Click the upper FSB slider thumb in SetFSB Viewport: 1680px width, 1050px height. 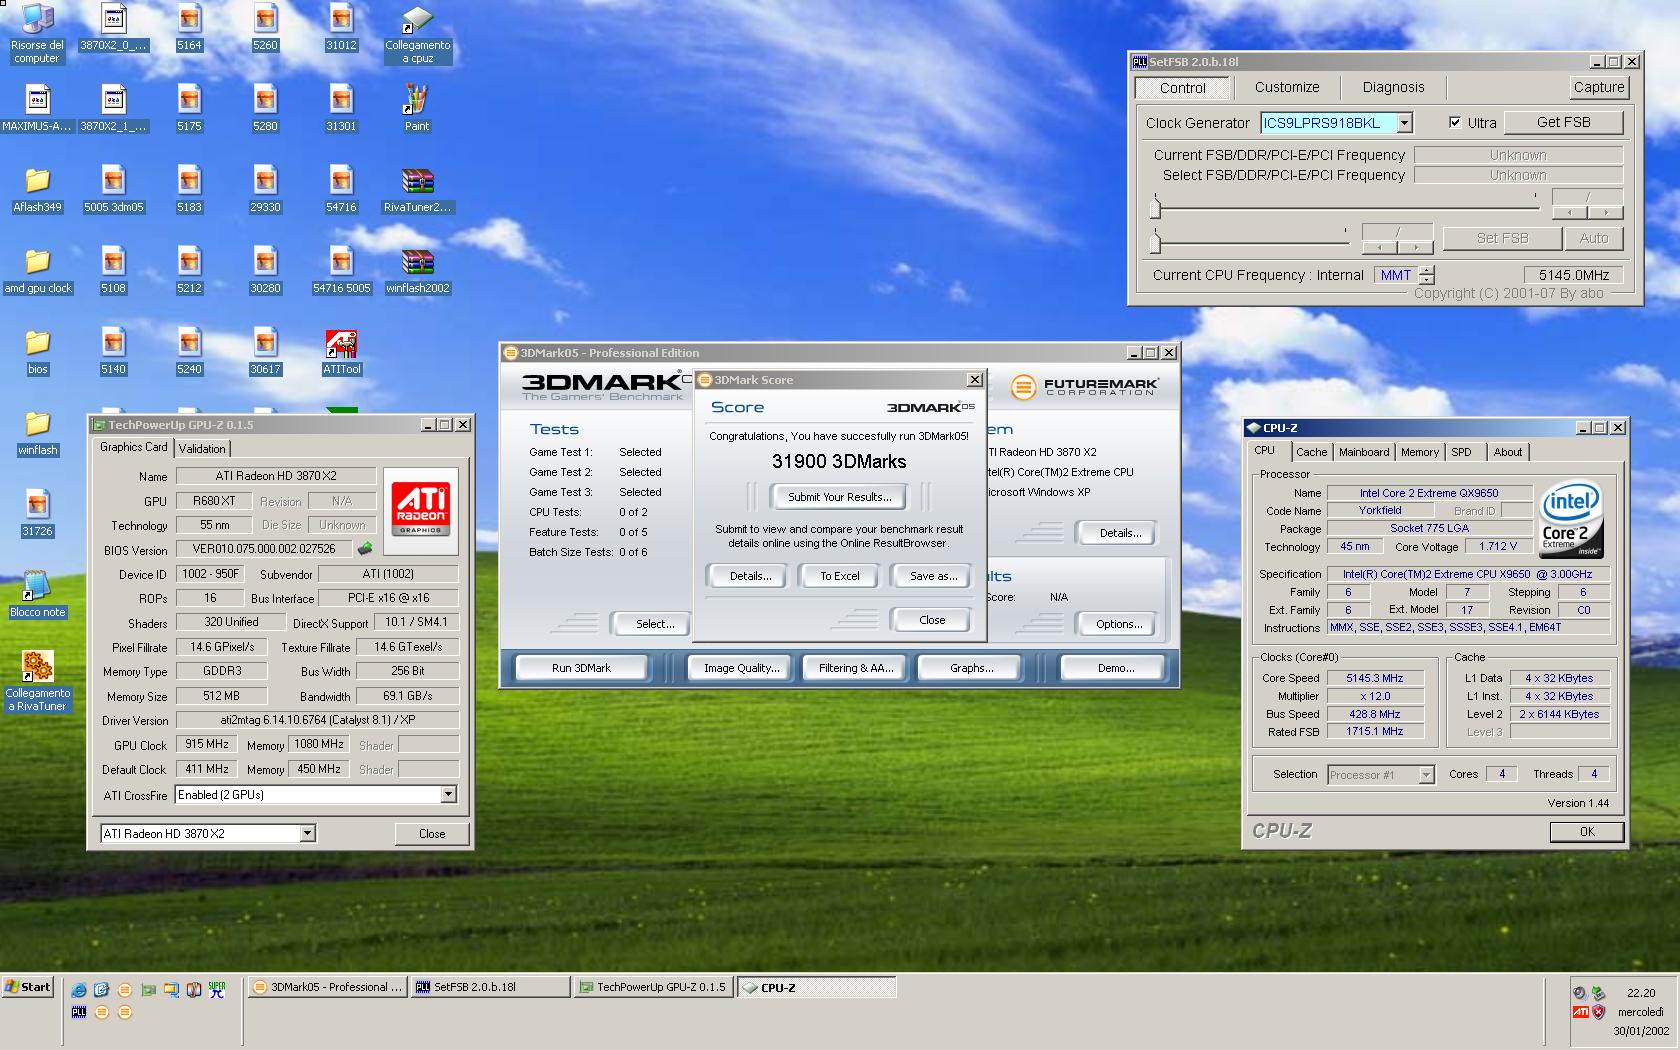(1155, 207)
